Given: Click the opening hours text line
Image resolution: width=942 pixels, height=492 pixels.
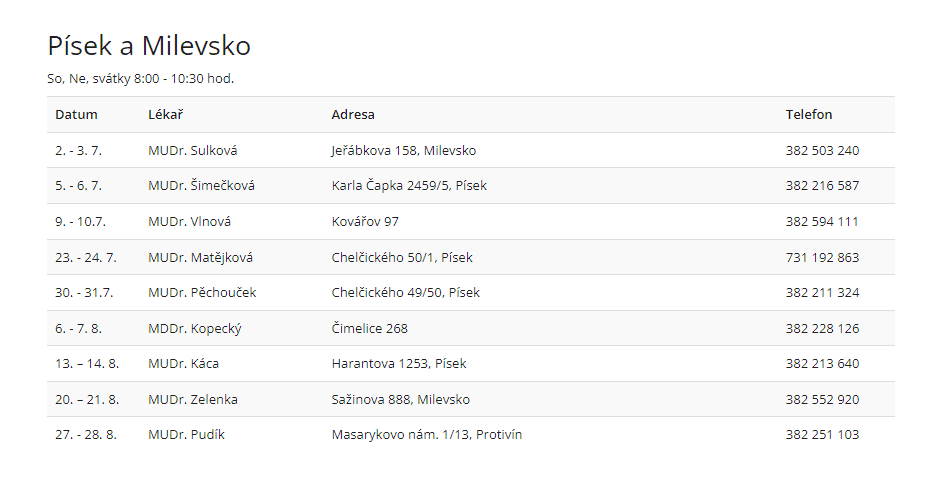Looking at the screenshot, I should click(141, 79).
